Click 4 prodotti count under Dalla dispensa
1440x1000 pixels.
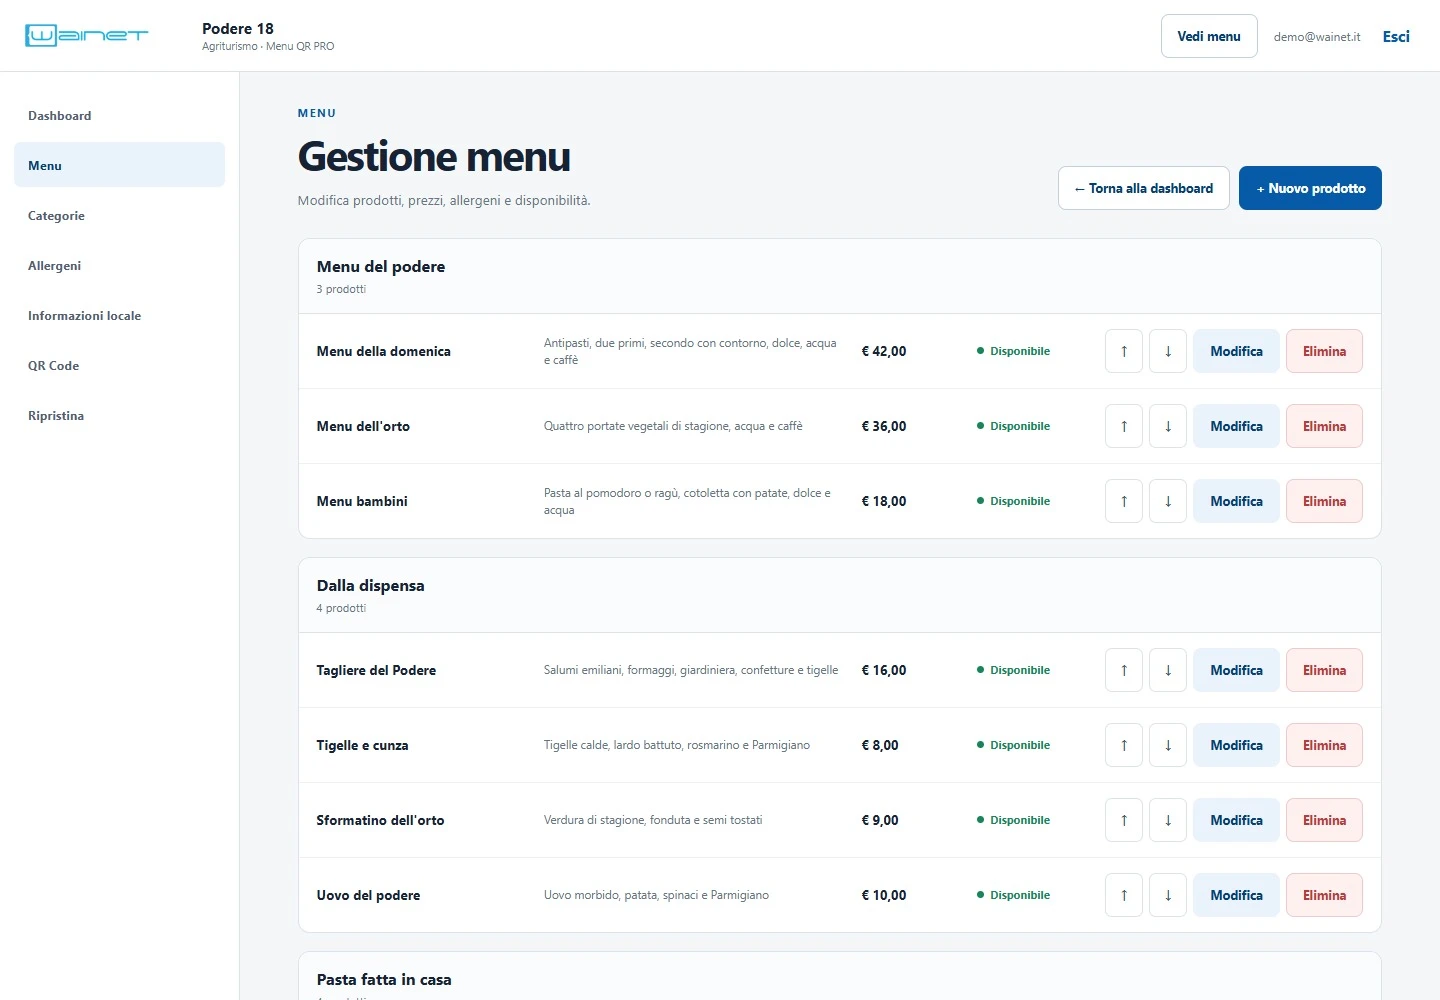click(x=341, y=608)
